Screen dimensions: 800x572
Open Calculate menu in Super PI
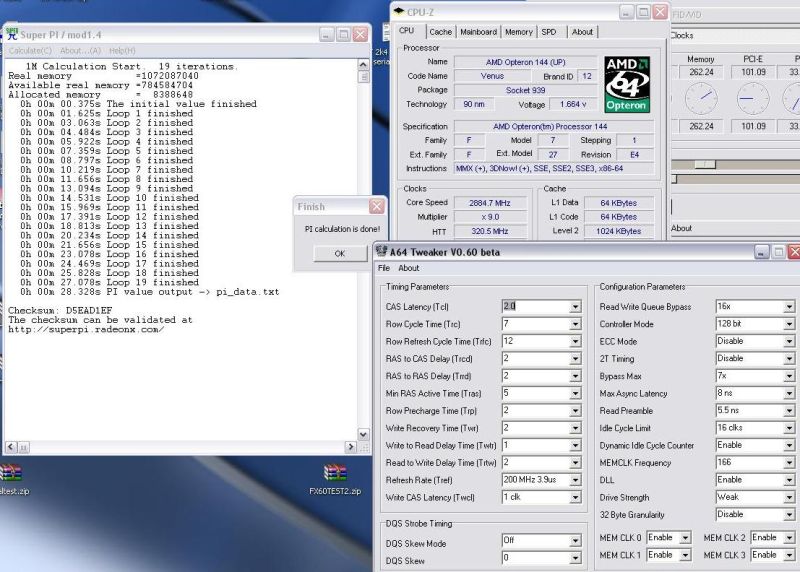[30, 51]
